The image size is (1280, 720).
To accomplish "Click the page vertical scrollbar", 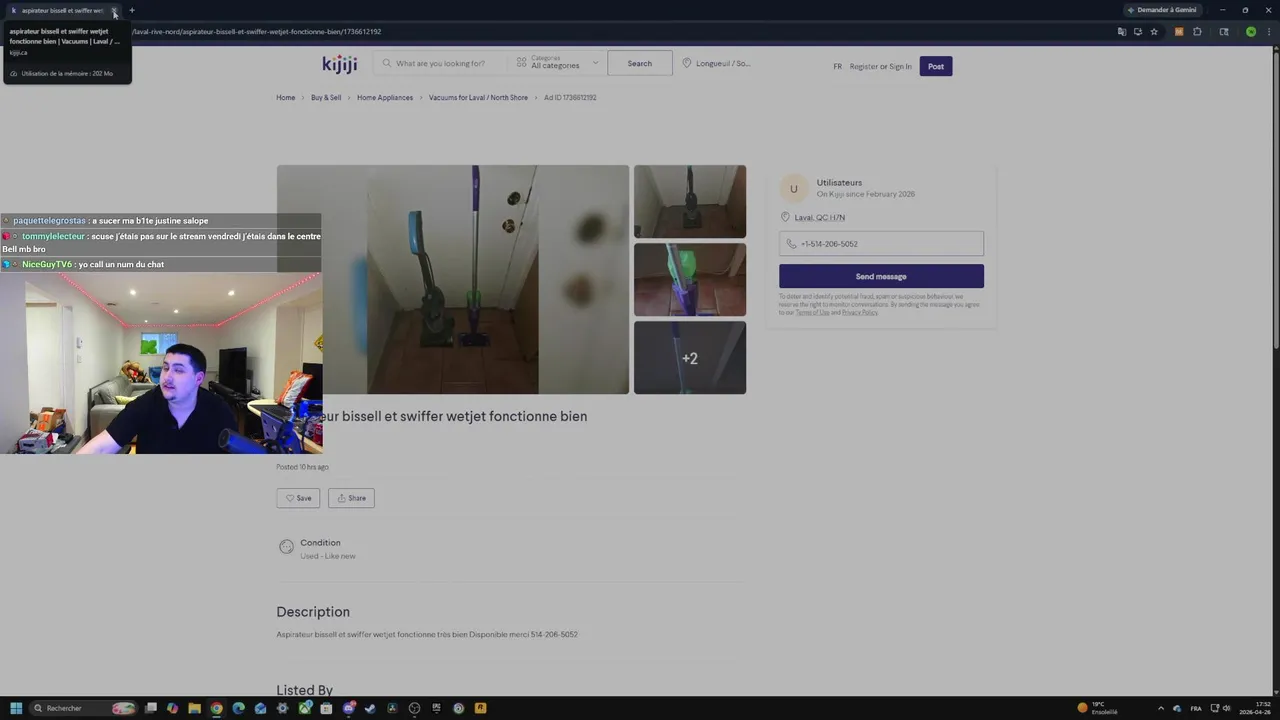I will coord(1275,200).
